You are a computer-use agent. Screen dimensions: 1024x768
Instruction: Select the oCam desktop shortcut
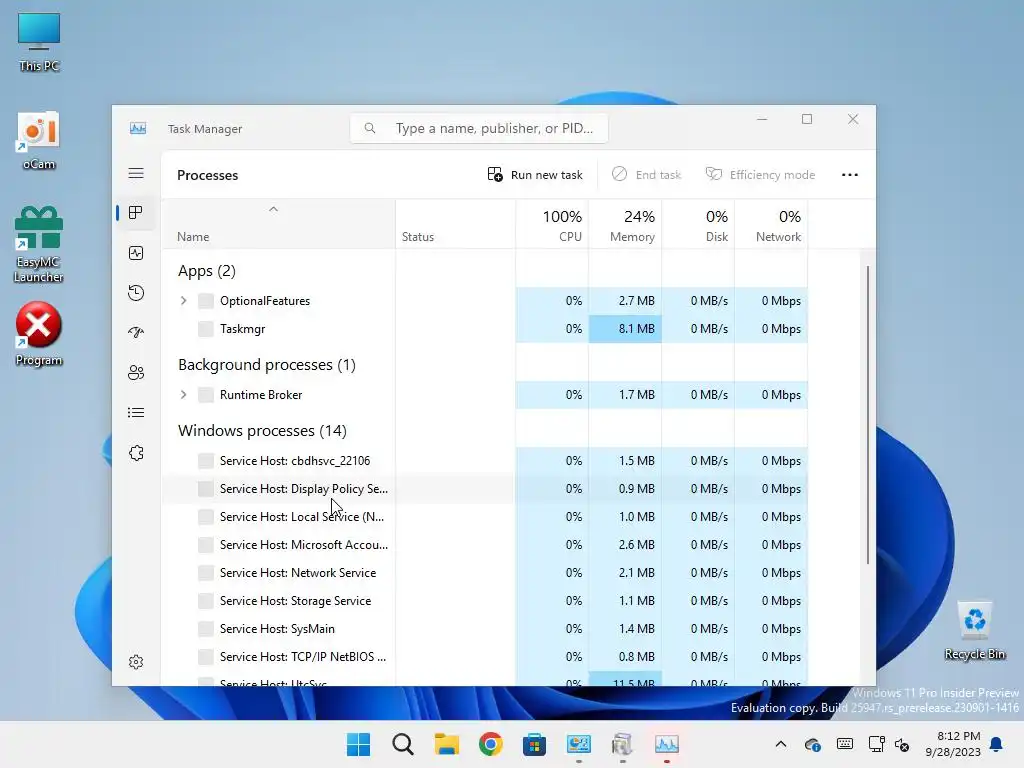(x=39, y=140)
